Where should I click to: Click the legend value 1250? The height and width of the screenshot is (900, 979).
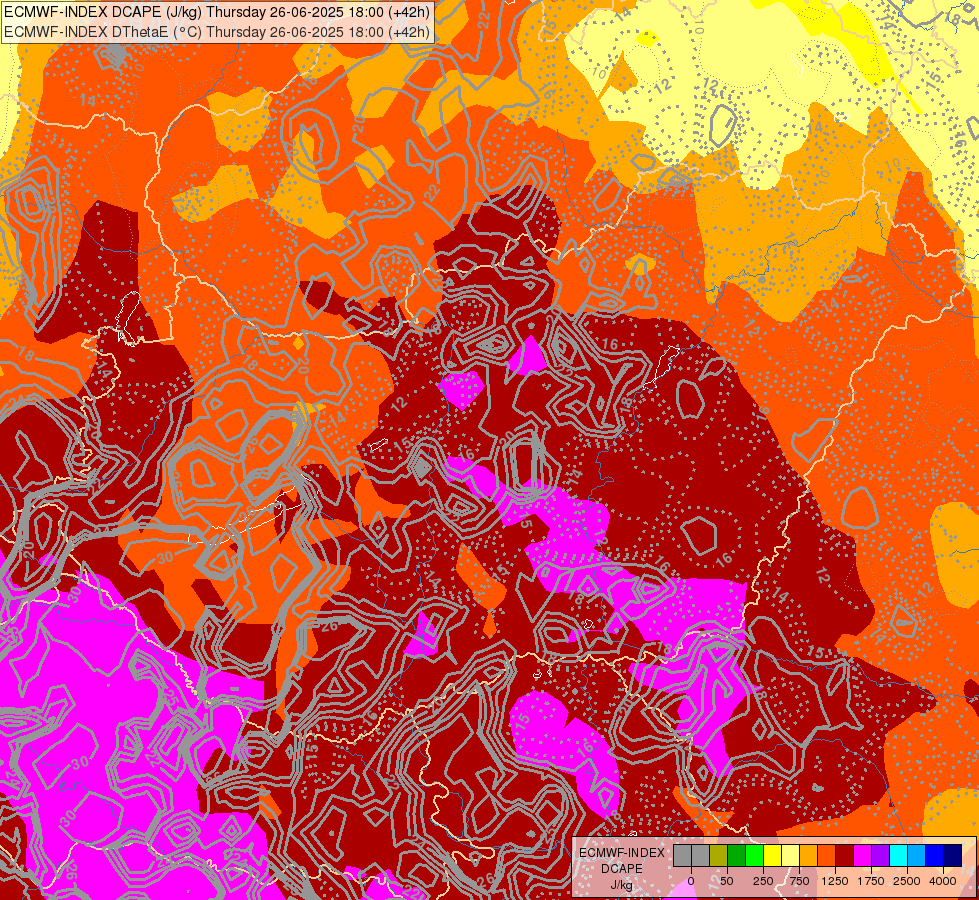835,881
